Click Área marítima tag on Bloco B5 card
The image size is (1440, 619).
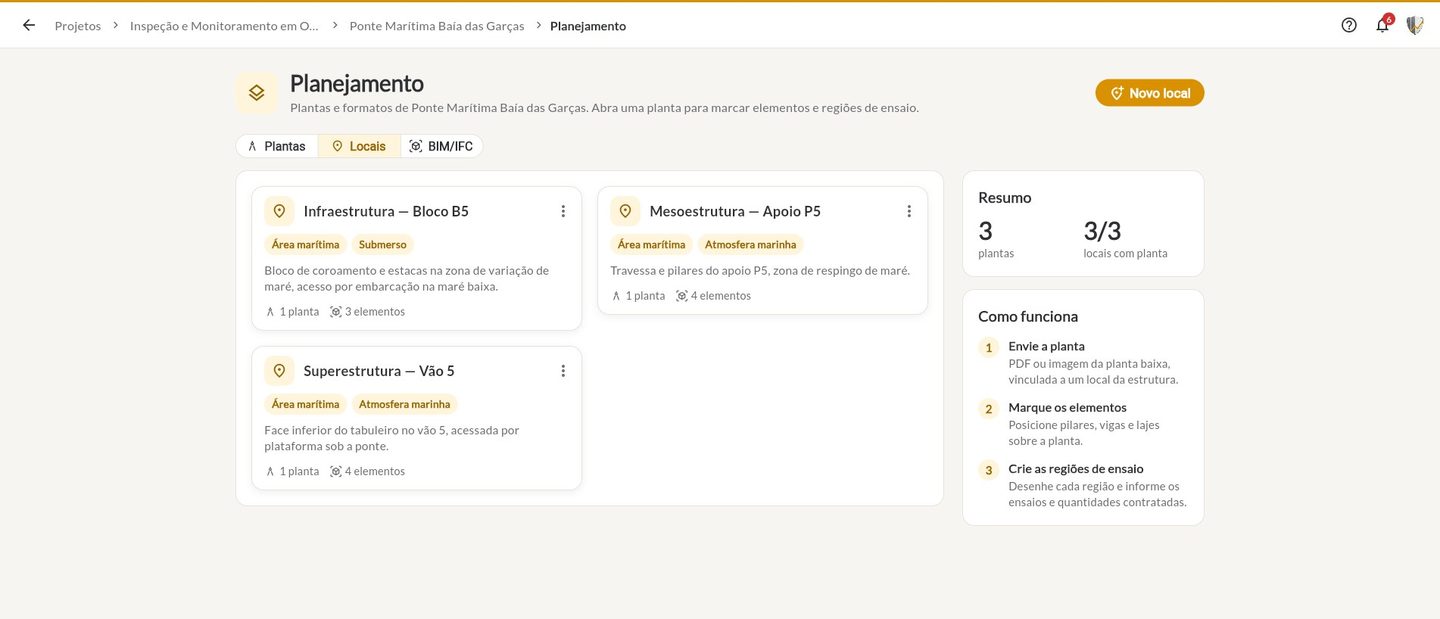tap(305, 244)
